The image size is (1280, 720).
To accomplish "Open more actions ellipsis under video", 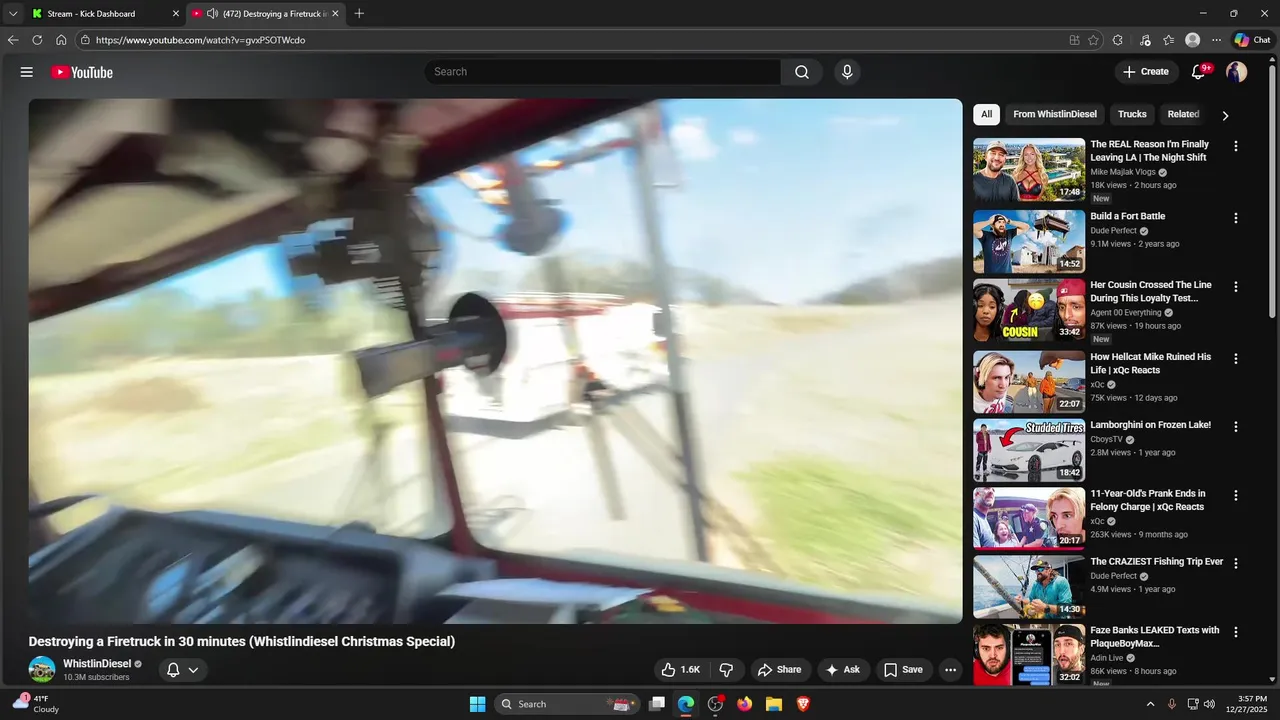I will click(x=951, y=670).
